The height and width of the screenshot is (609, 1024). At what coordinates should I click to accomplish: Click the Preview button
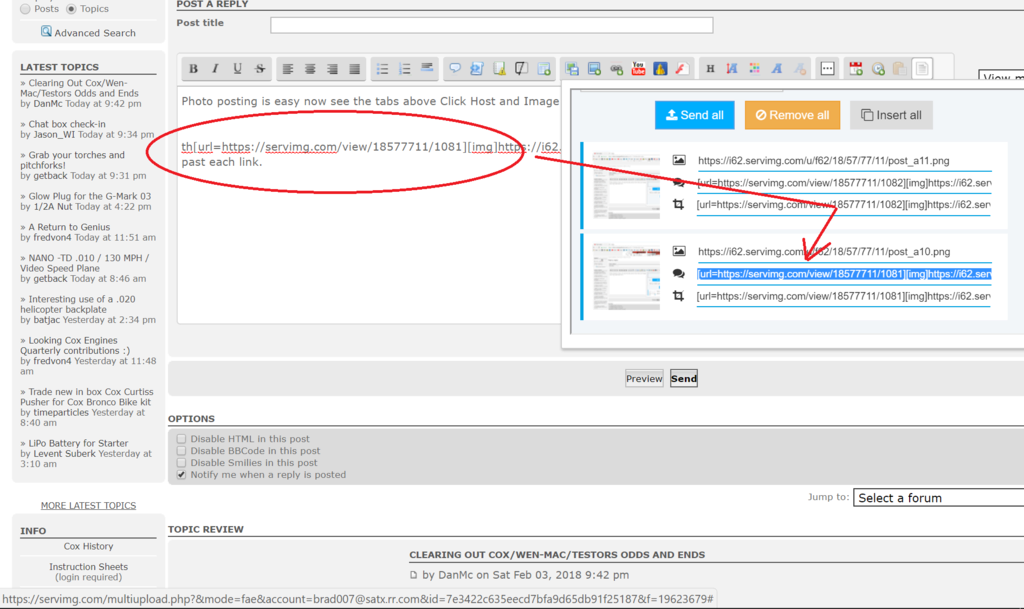(x=644, y=379)
